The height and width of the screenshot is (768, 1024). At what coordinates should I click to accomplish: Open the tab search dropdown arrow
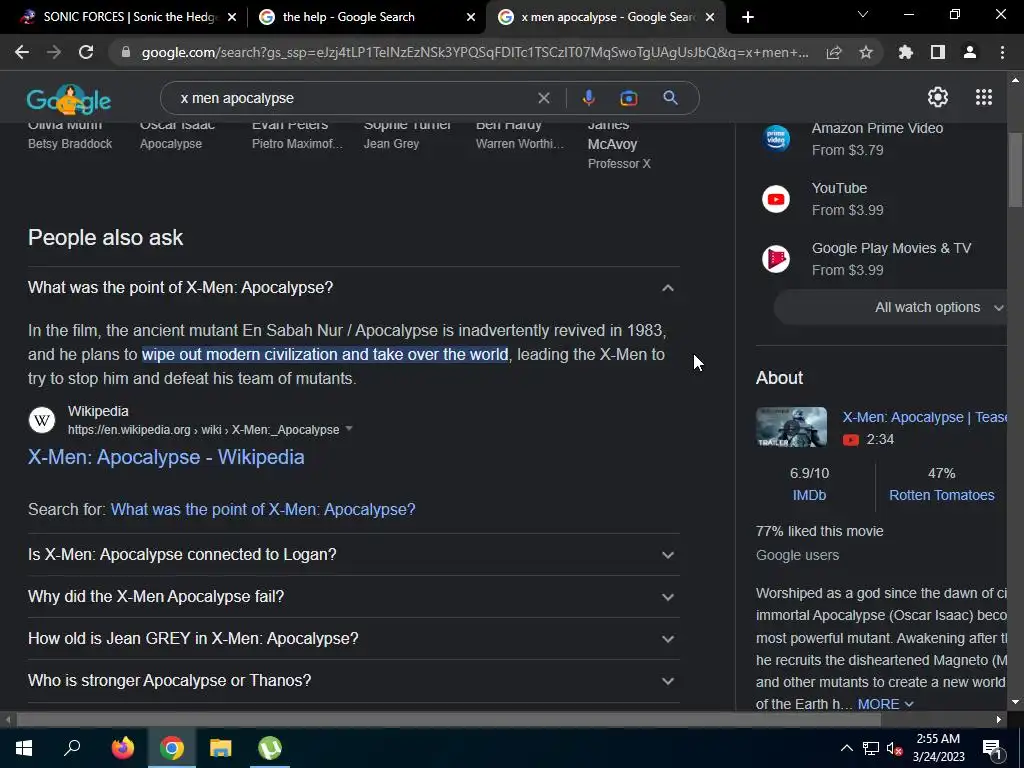(863, 14)
